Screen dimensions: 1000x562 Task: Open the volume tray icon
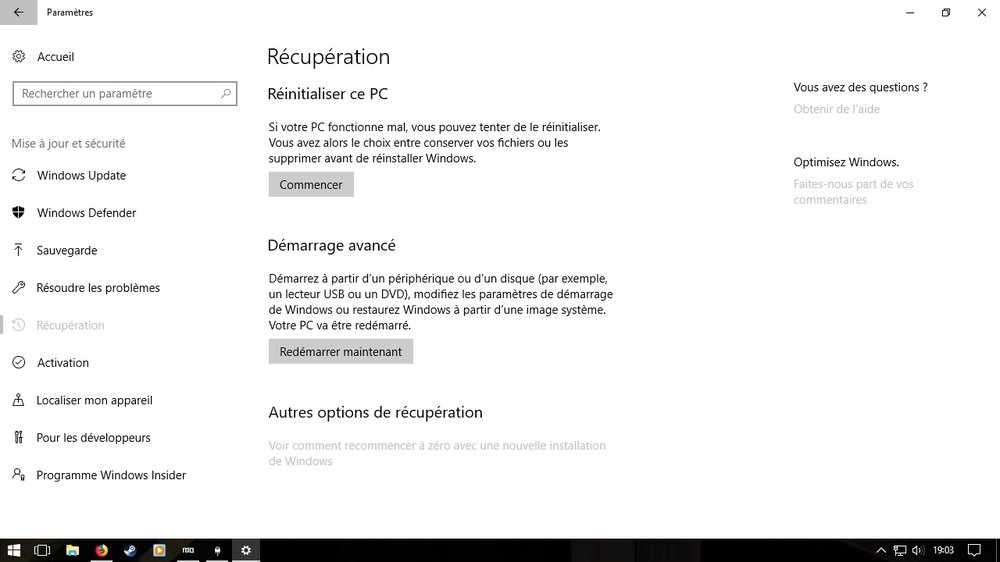918,550
